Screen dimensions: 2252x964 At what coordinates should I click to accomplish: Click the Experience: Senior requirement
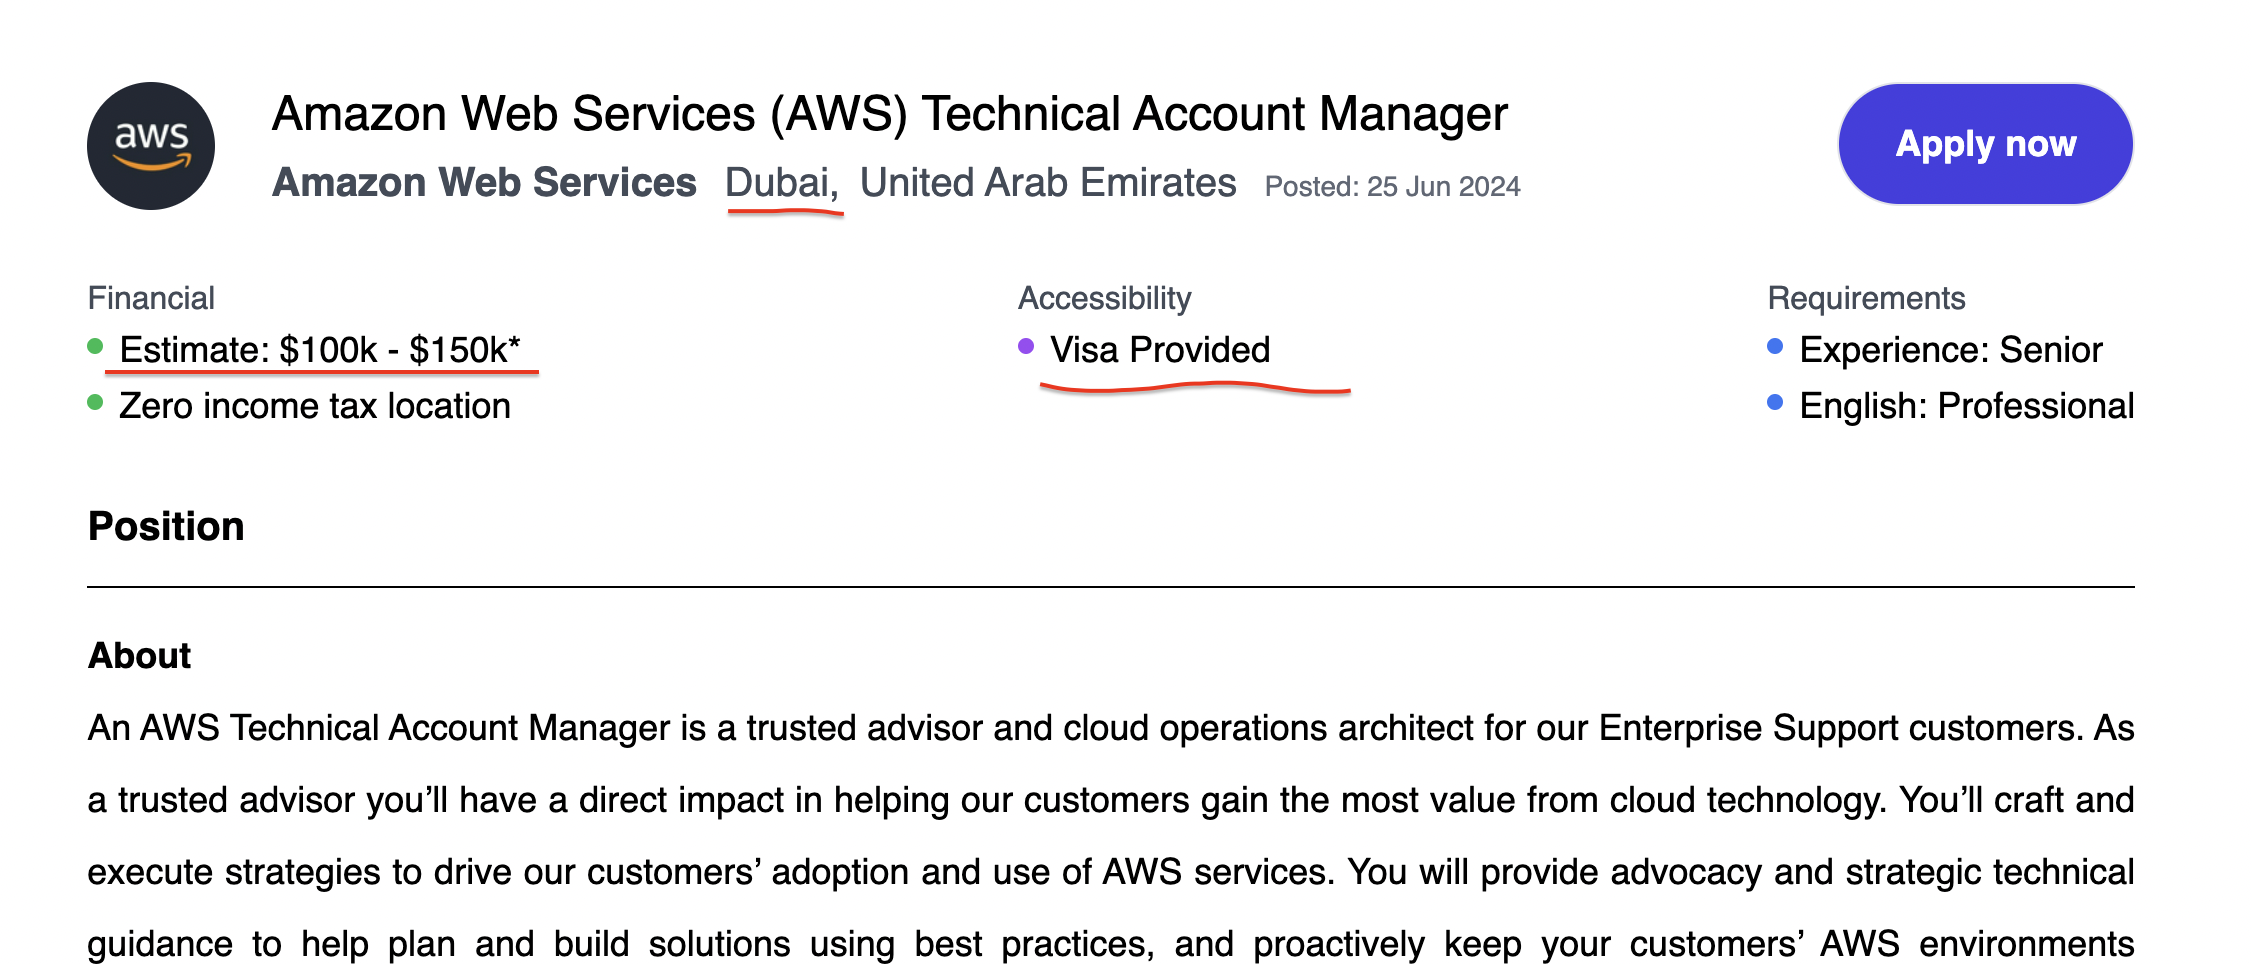pyautogui.click(x=1951, y=350)
